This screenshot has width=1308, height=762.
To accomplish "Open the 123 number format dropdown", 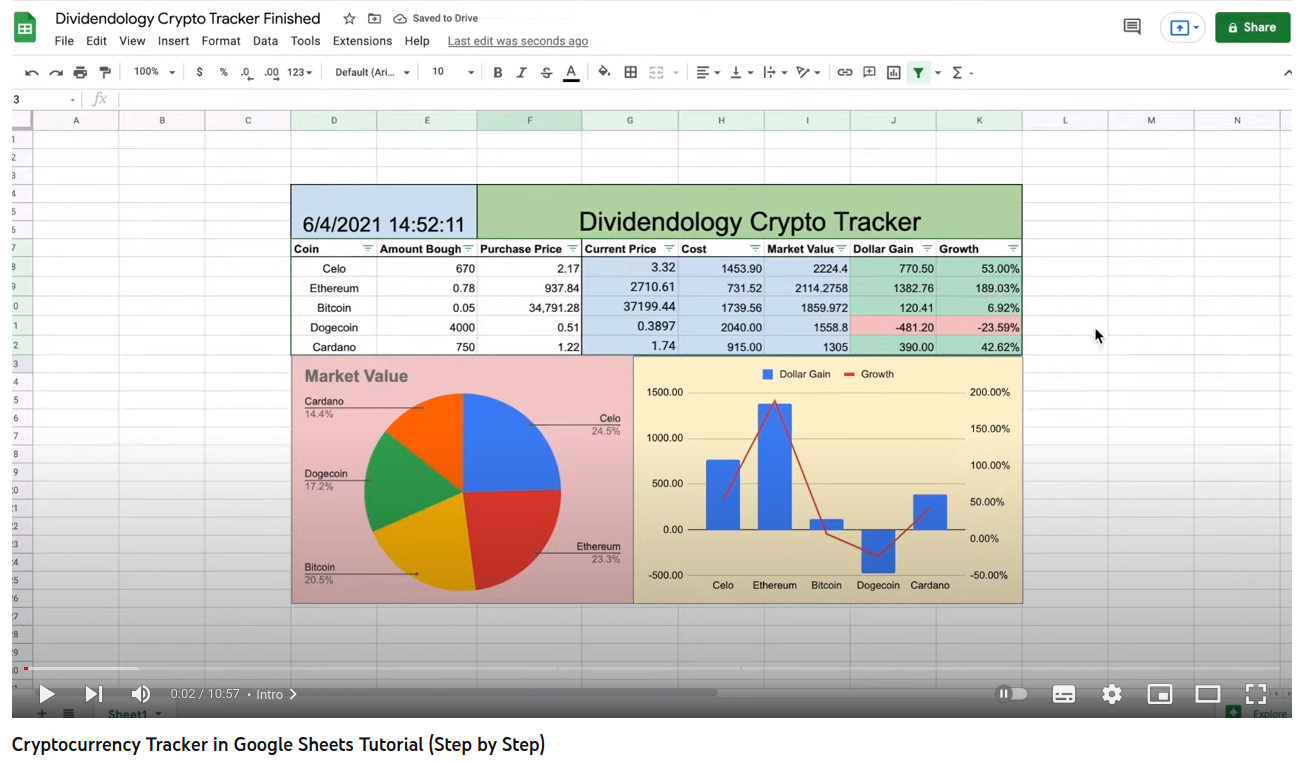I will click(299, 72).
